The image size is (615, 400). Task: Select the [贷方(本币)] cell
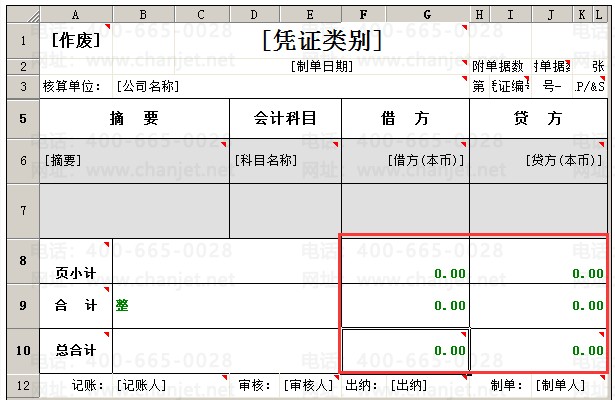539,161
